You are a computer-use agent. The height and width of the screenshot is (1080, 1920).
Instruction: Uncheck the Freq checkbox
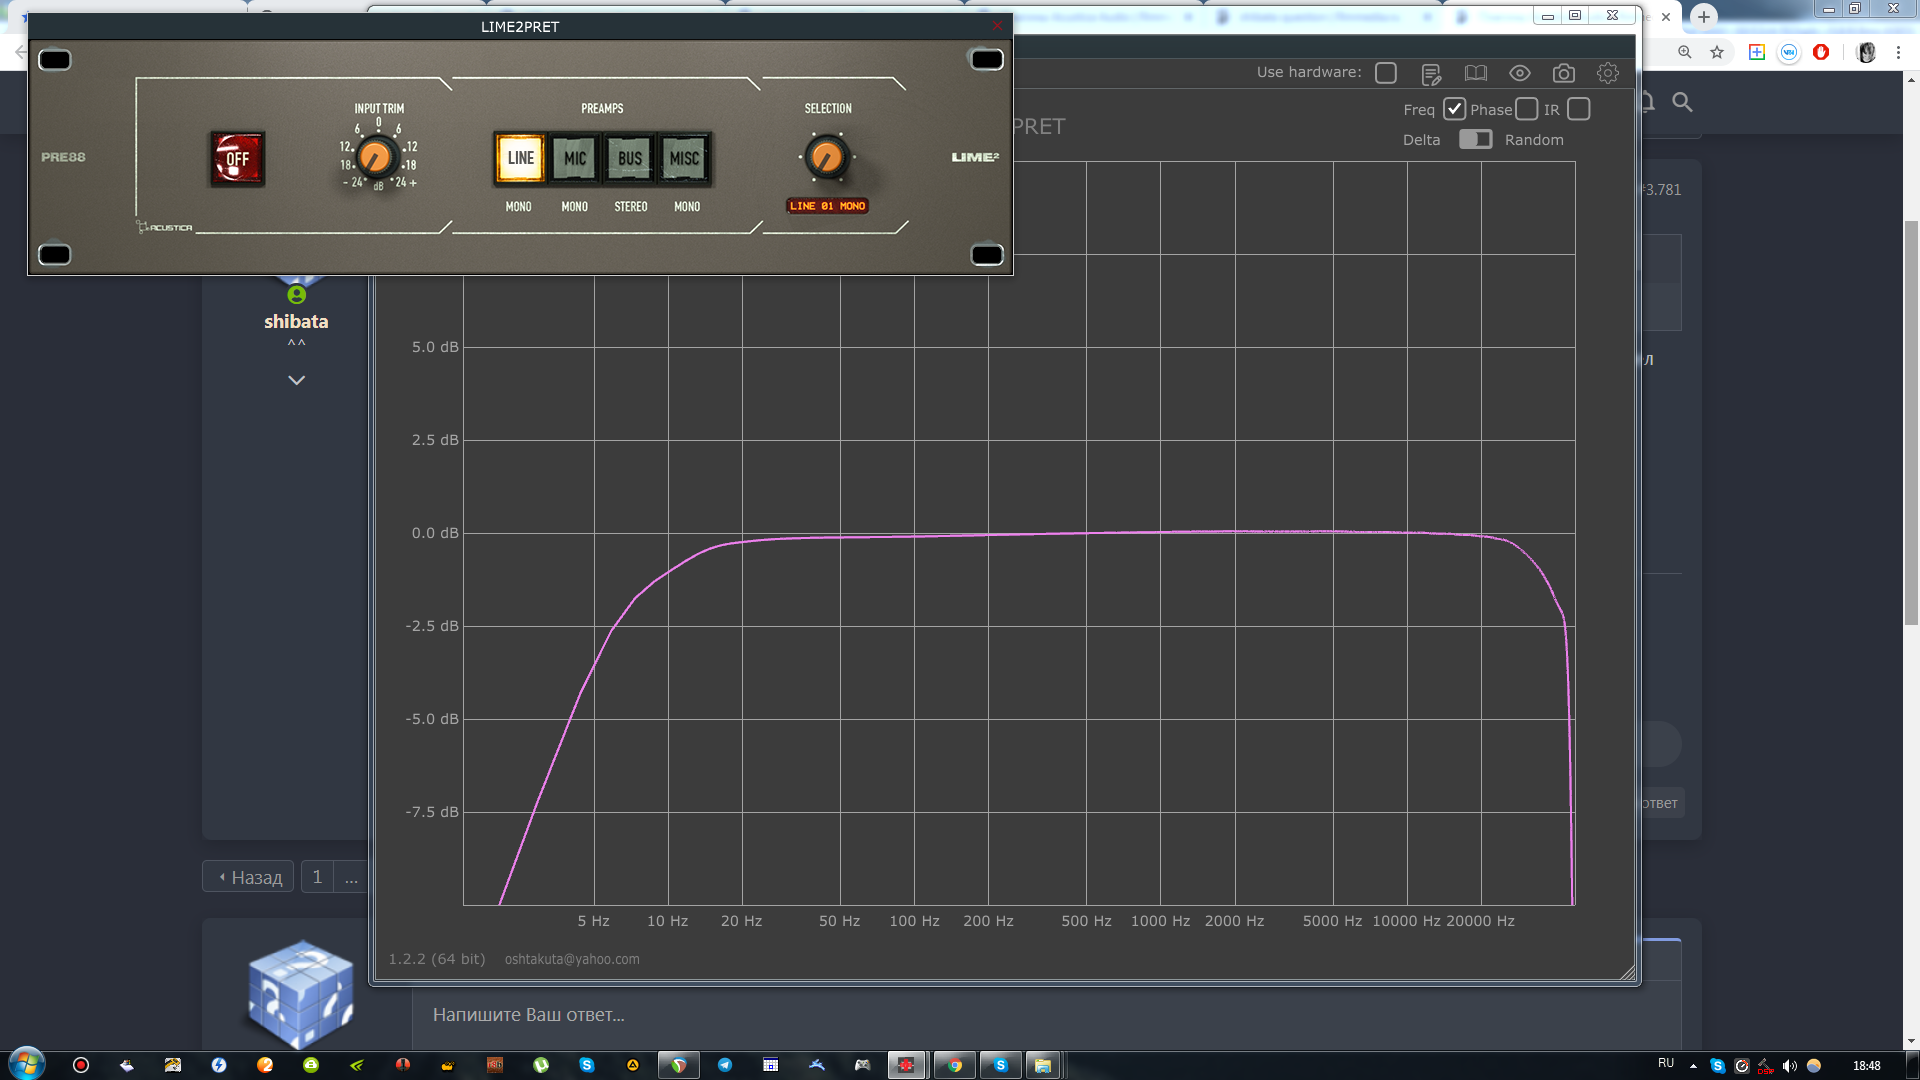(1454, 109)
